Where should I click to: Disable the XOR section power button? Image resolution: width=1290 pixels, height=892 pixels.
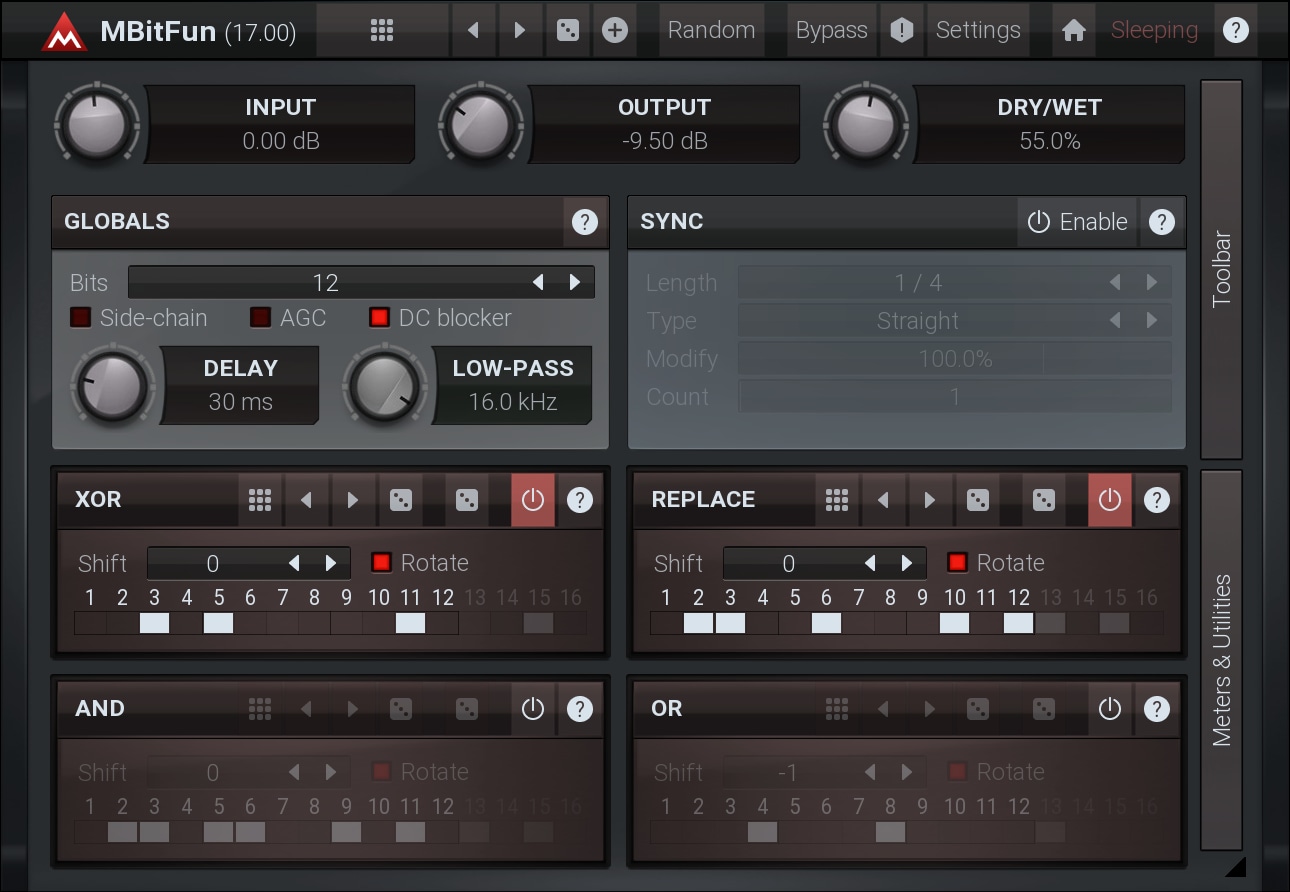532,499
